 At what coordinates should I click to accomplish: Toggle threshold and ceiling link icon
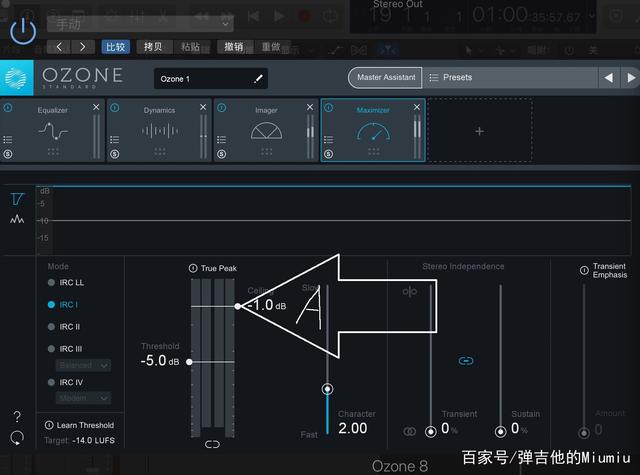(212, 444)
